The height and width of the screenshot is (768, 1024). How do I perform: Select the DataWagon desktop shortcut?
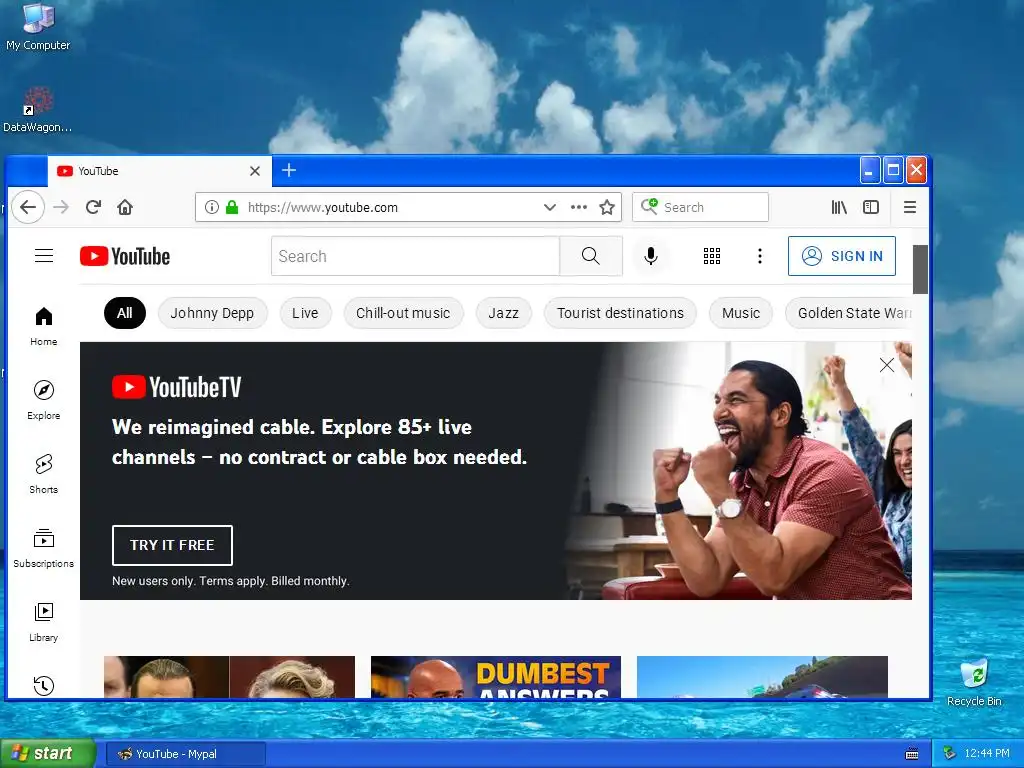37,110
